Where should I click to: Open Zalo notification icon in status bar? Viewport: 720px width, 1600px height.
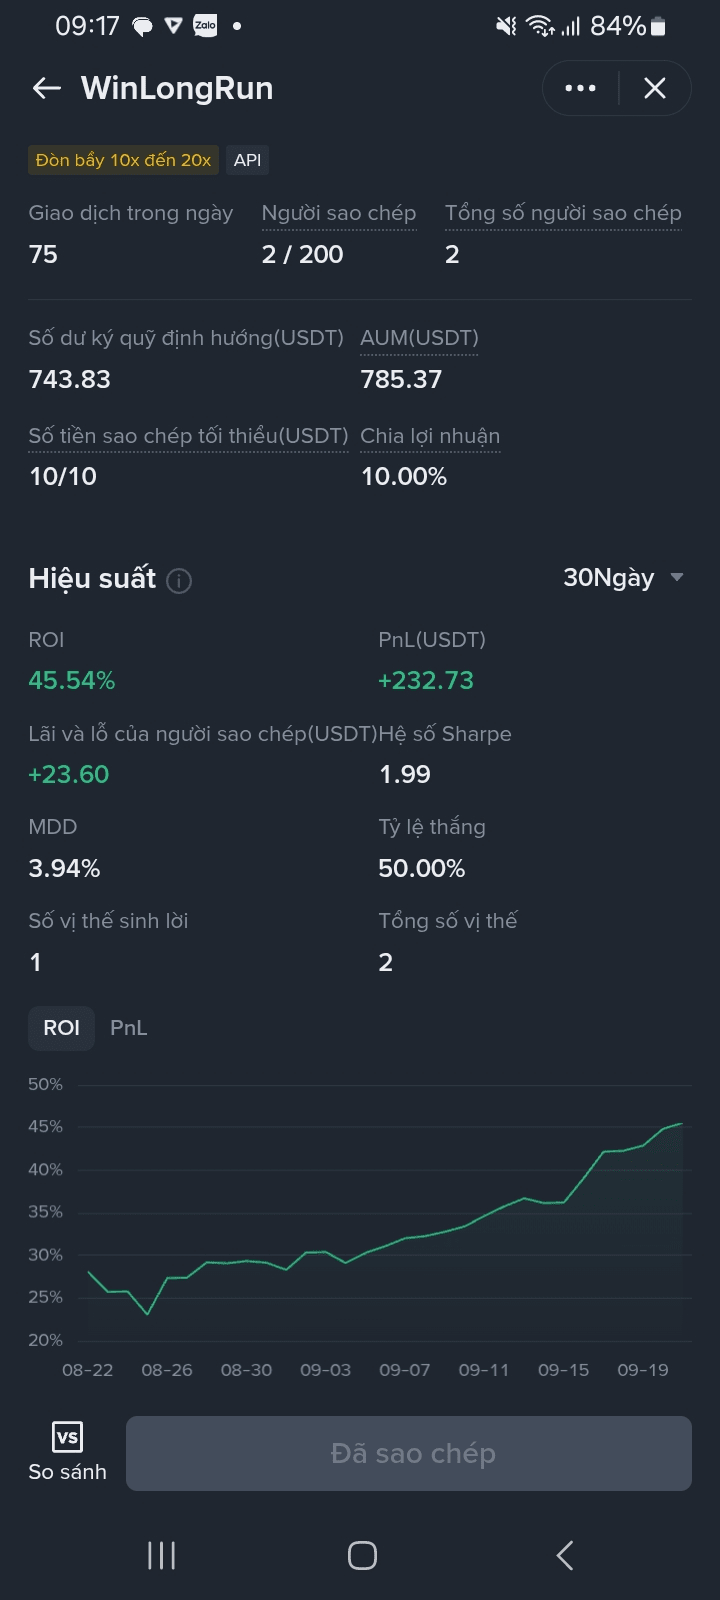coord(205,26)
